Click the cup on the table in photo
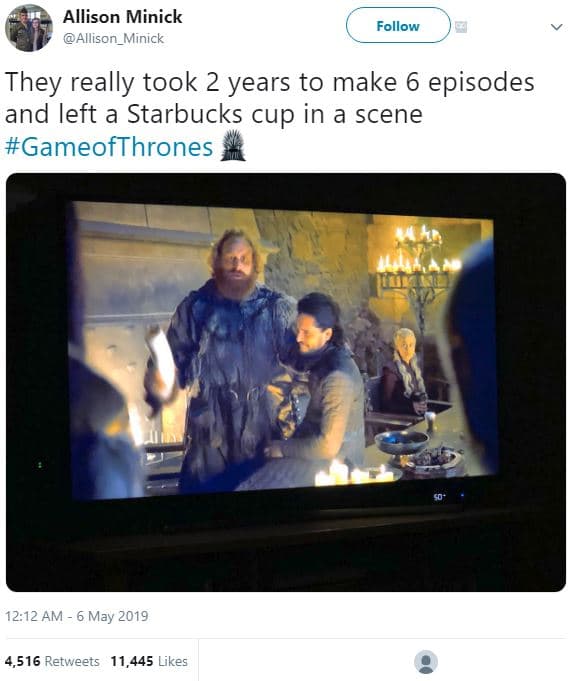The height and width of the screenshot is (681, 579). click(430, 420)
